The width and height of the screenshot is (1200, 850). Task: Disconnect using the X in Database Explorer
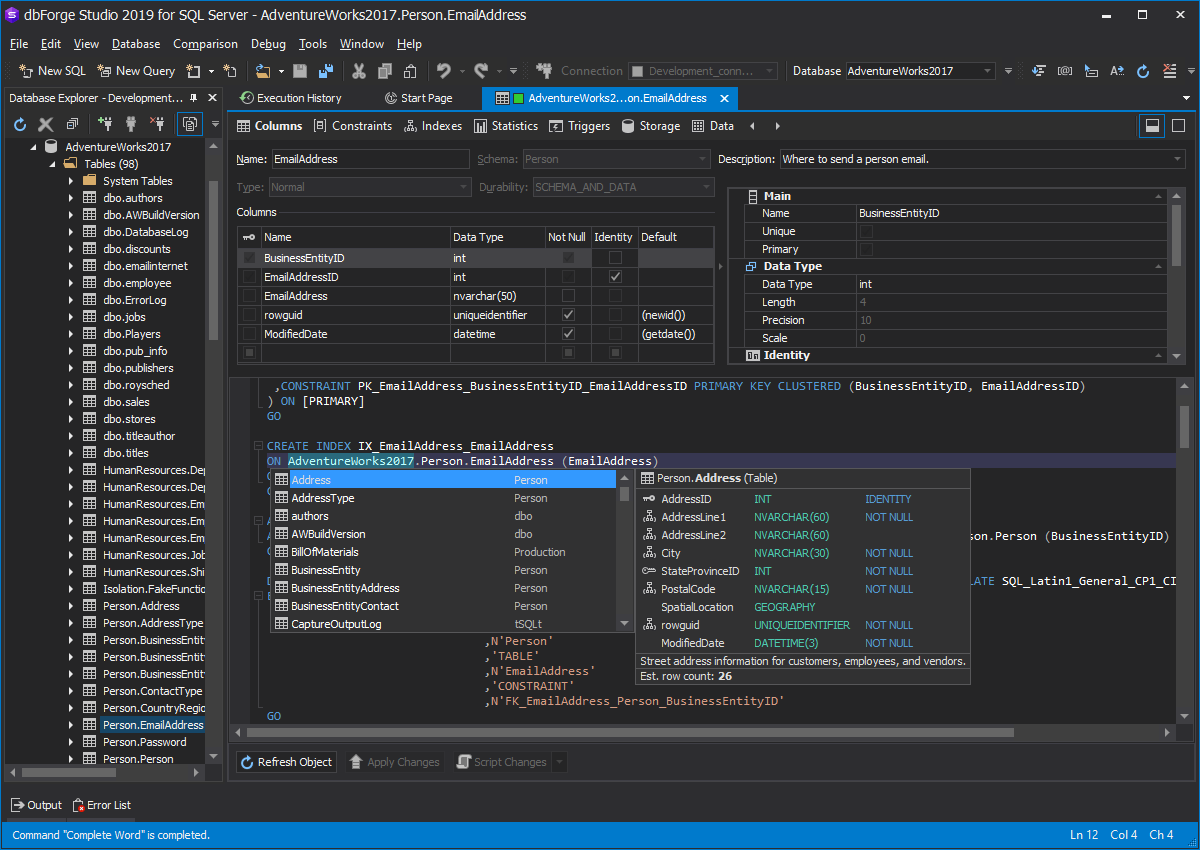point(45,124)
